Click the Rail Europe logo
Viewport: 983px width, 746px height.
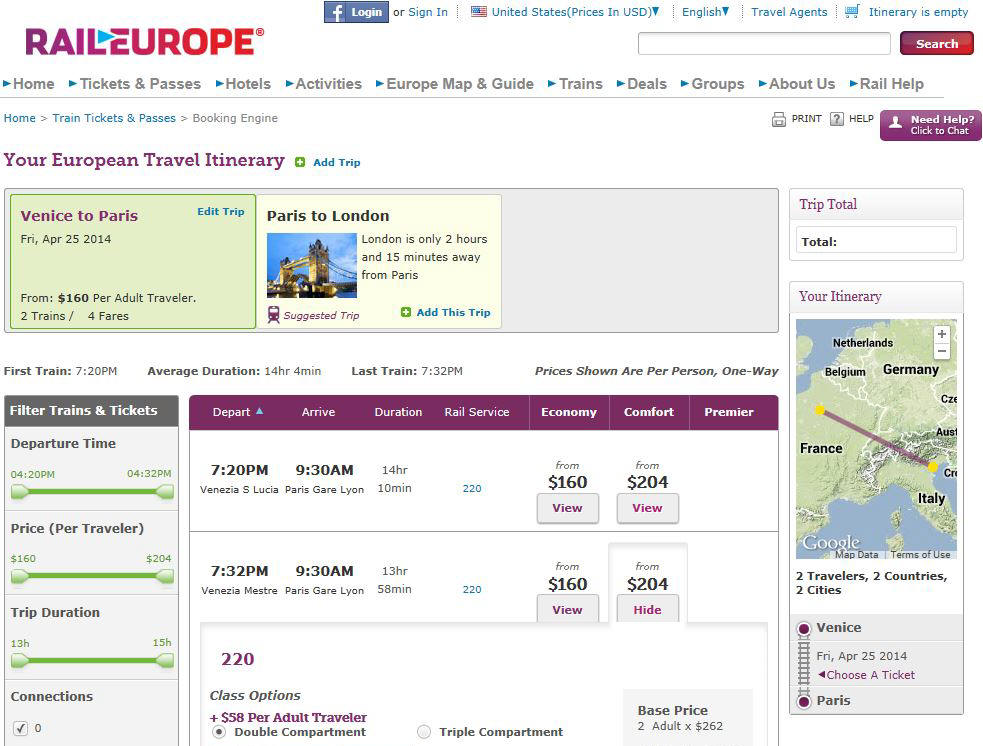pyautogui.click(x=144, y=41)
